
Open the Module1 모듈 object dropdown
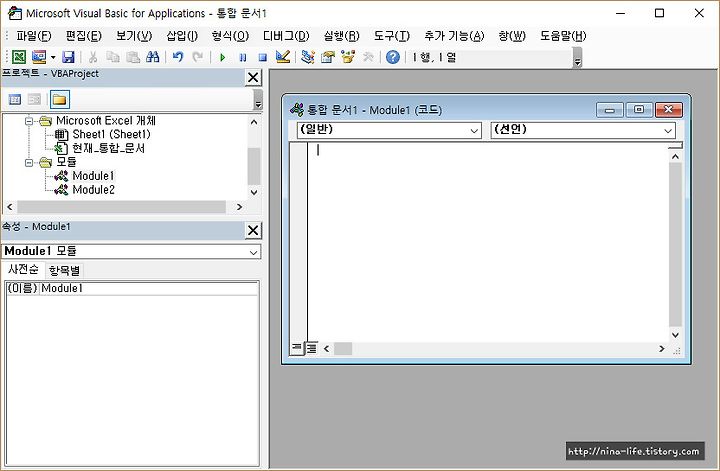253,252
